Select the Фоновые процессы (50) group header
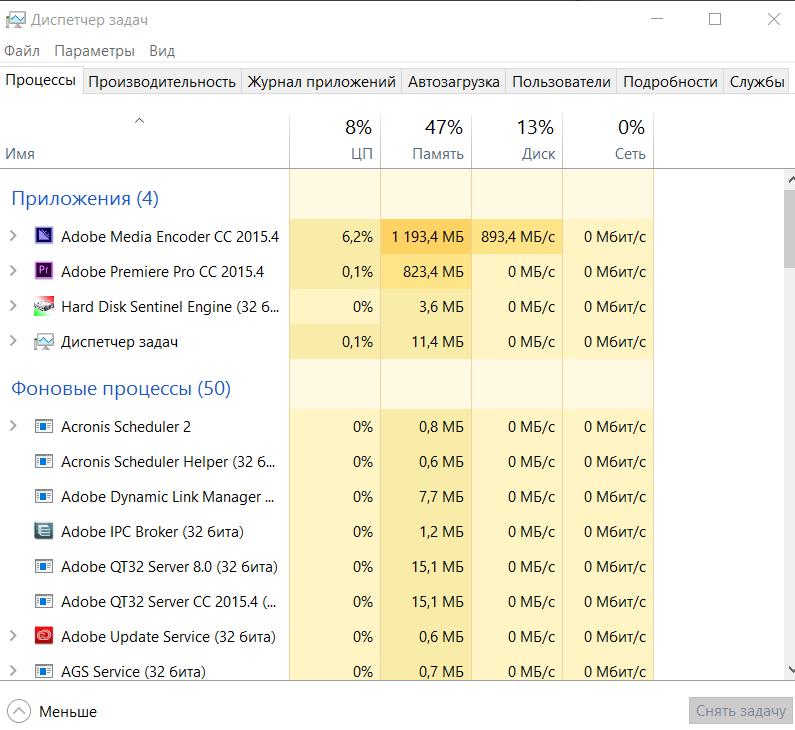The width and height of the screenshot is (795, 730). [121, 389]
